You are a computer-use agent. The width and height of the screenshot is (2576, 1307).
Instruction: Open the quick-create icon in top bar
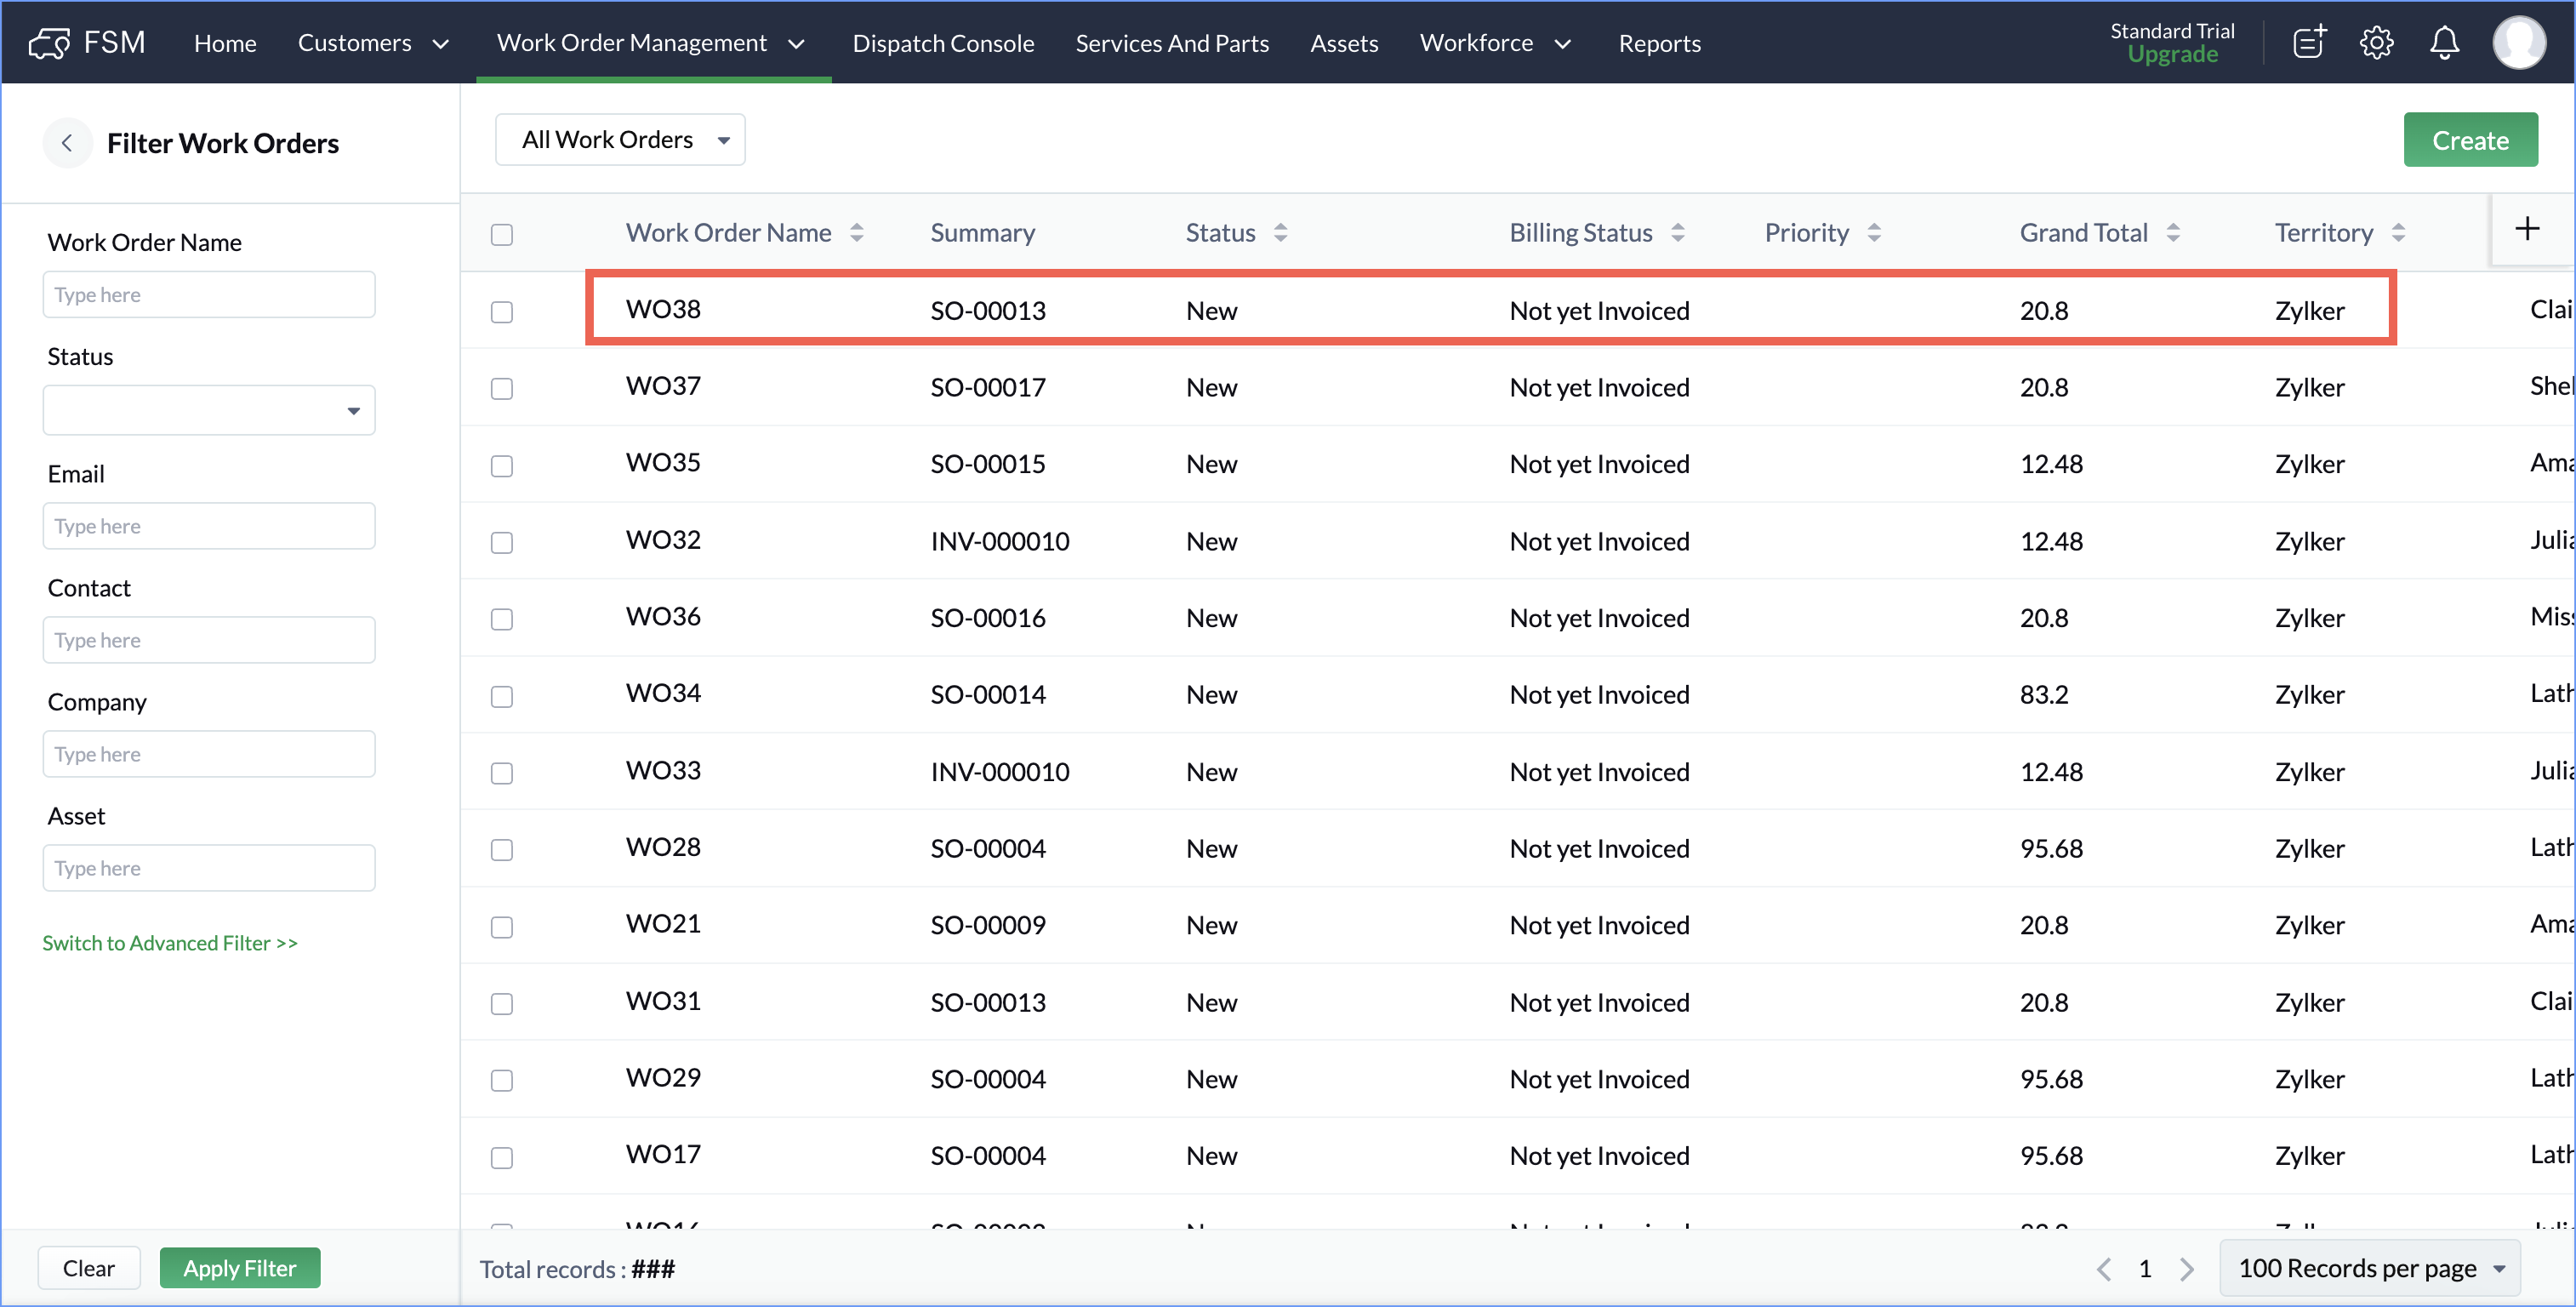(2309, 43)
